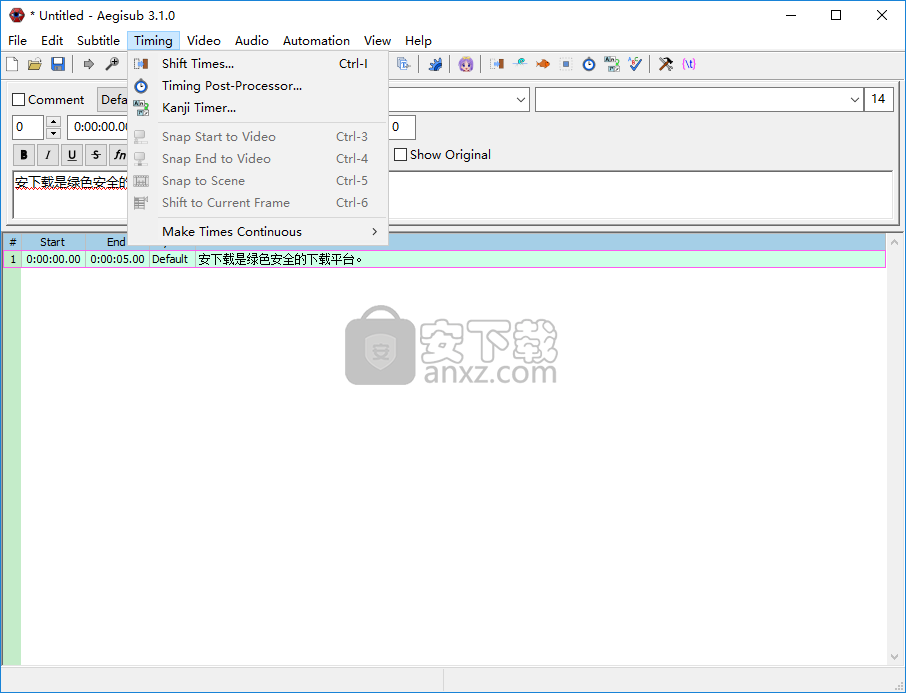The height and width of the screenshot is (693, 906).
Task: Click Snap End to Video entry
Action: pos(258,158)
